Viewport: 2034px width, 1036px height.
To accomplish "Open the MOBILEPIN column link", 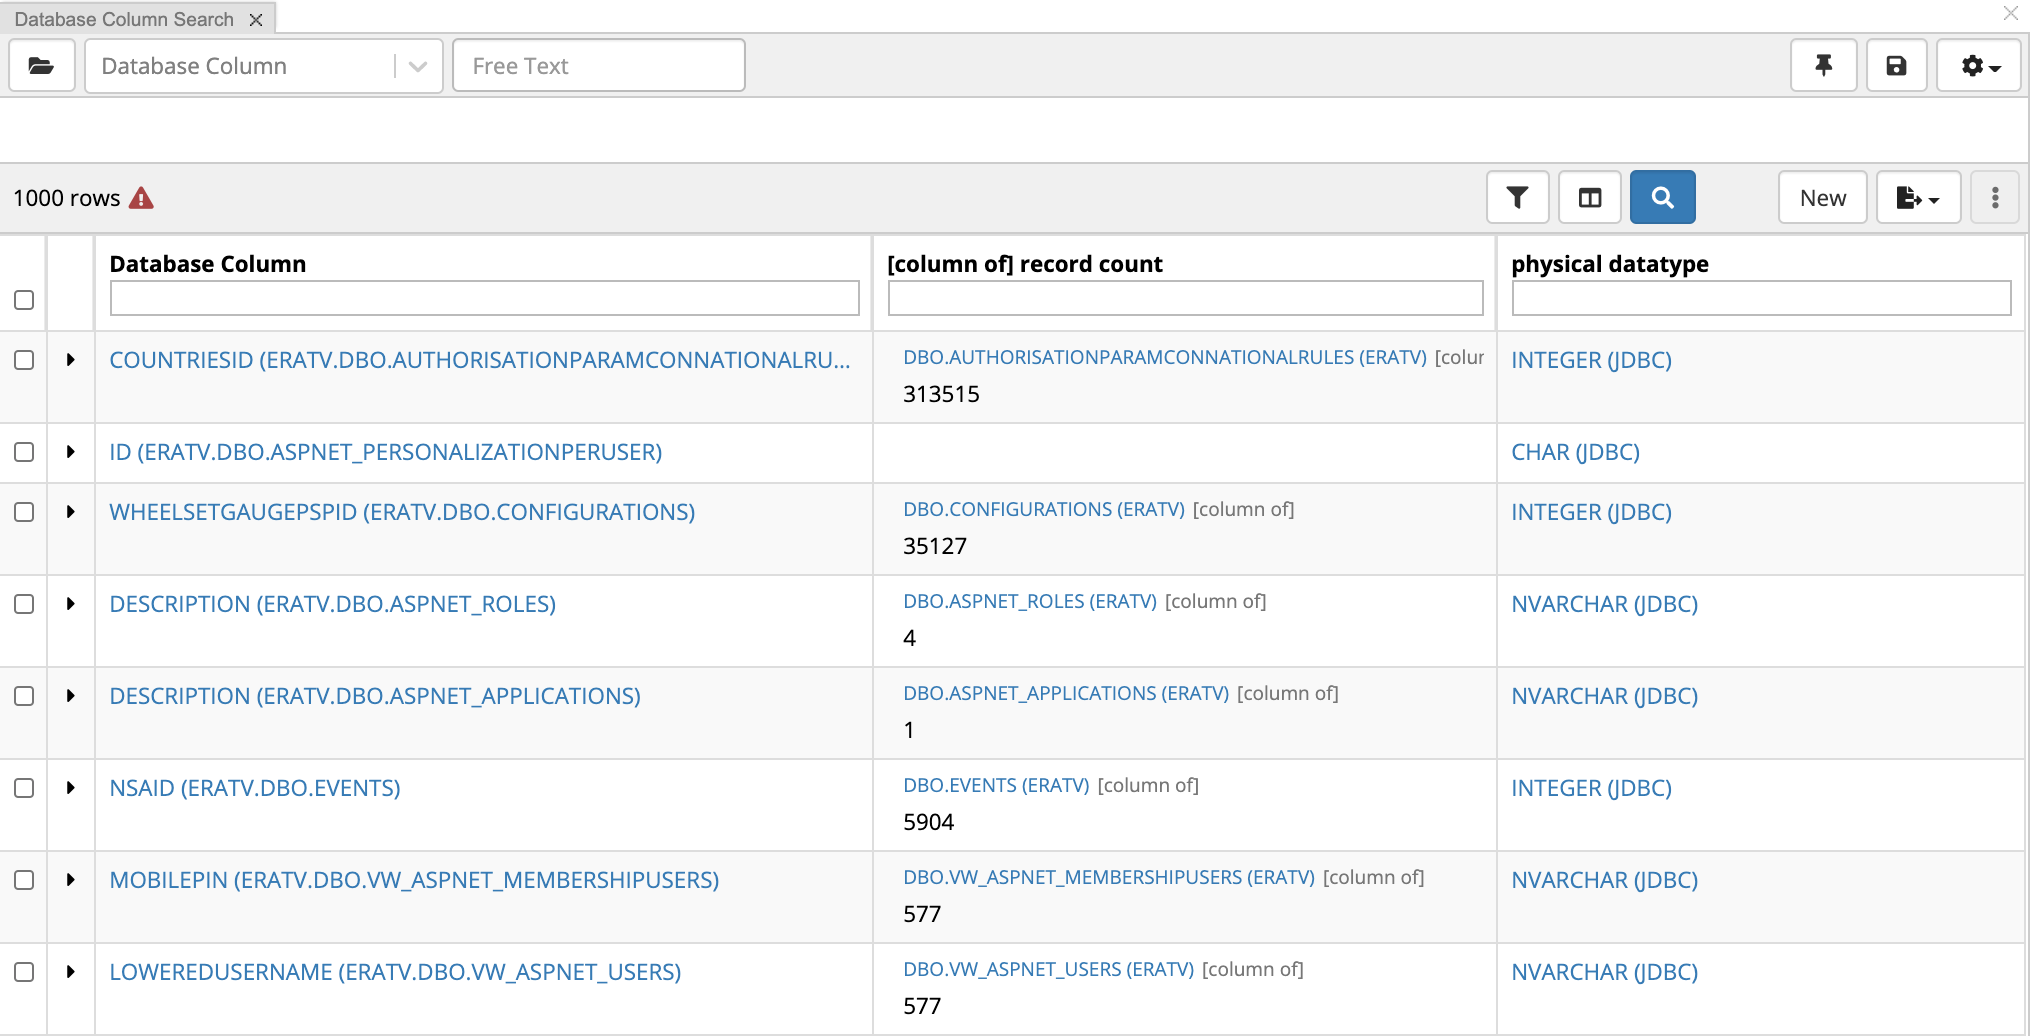I will click(x=414, y=880).
